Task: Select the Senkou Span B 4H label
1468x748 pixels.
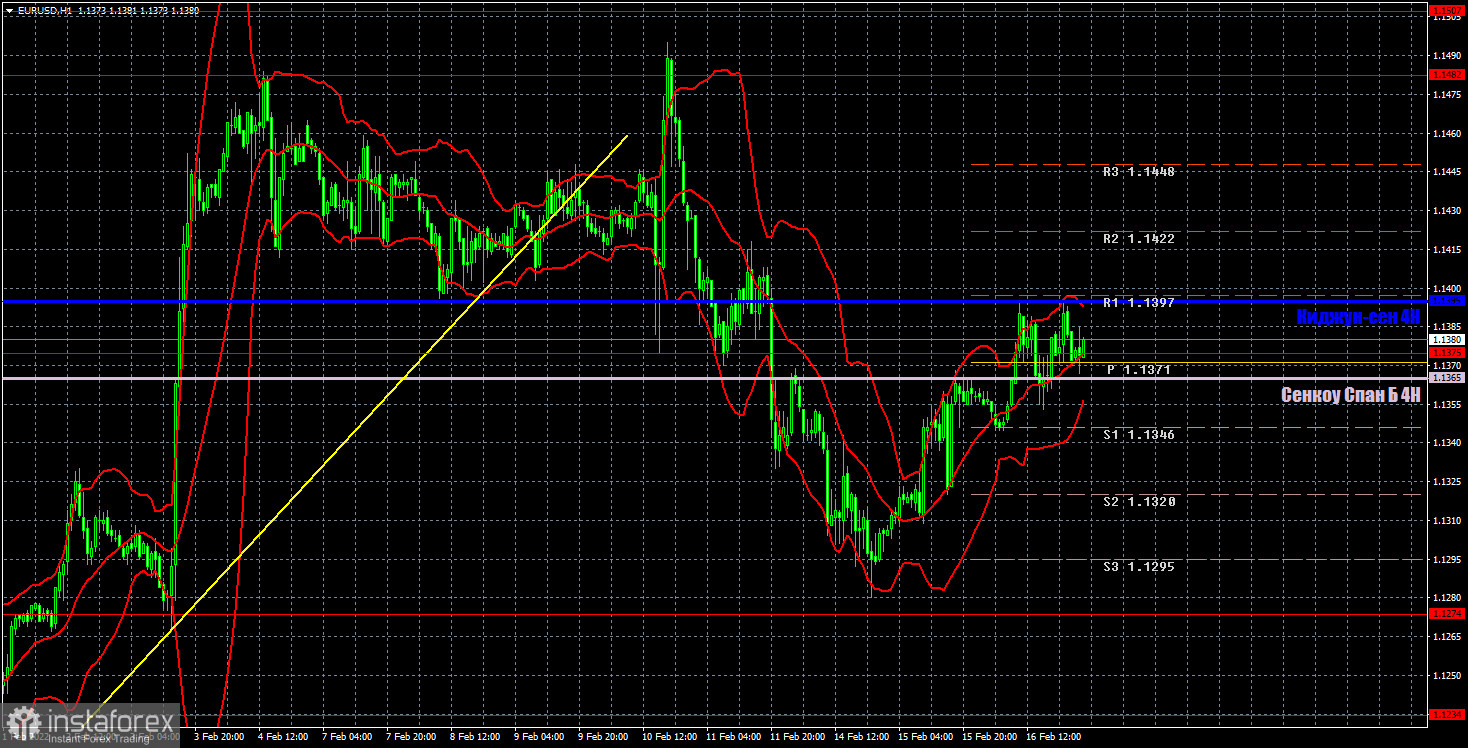Action: click(x=1351, y=396)
